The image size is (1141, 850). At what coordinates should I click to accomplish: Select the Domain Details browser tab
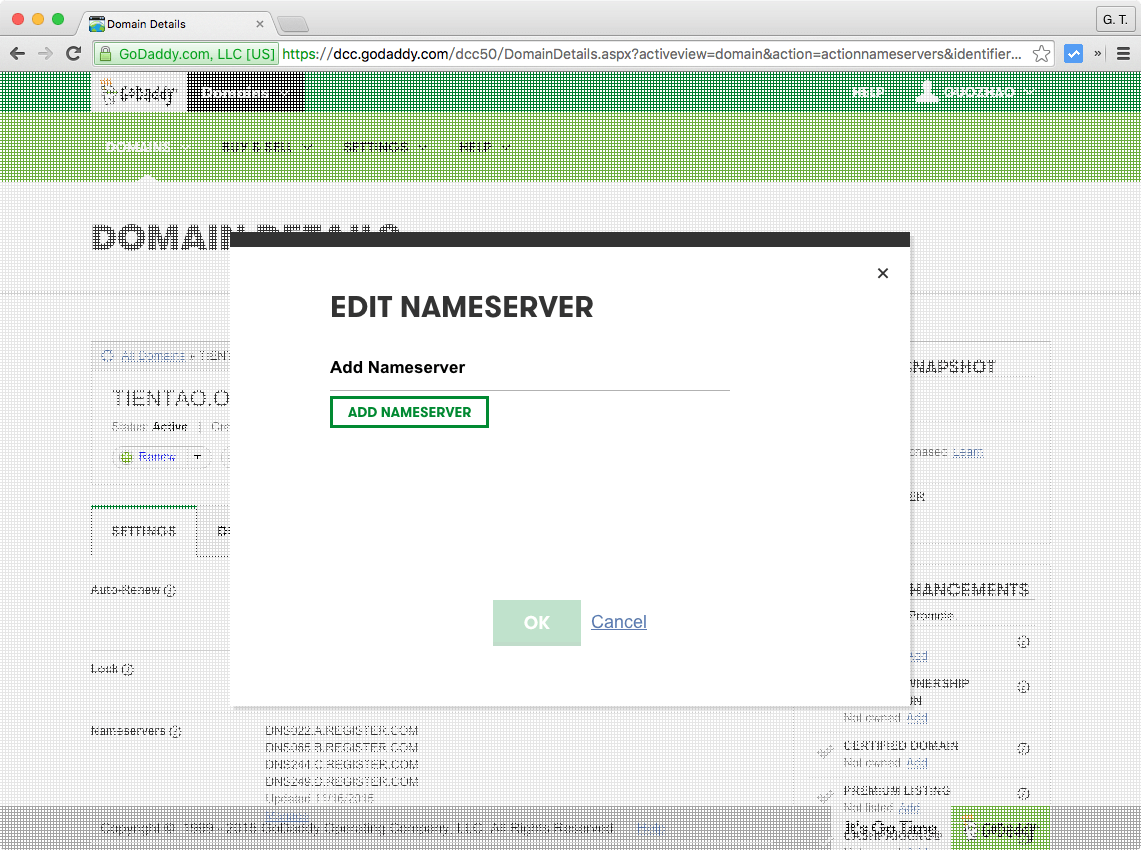coord(150,23)
